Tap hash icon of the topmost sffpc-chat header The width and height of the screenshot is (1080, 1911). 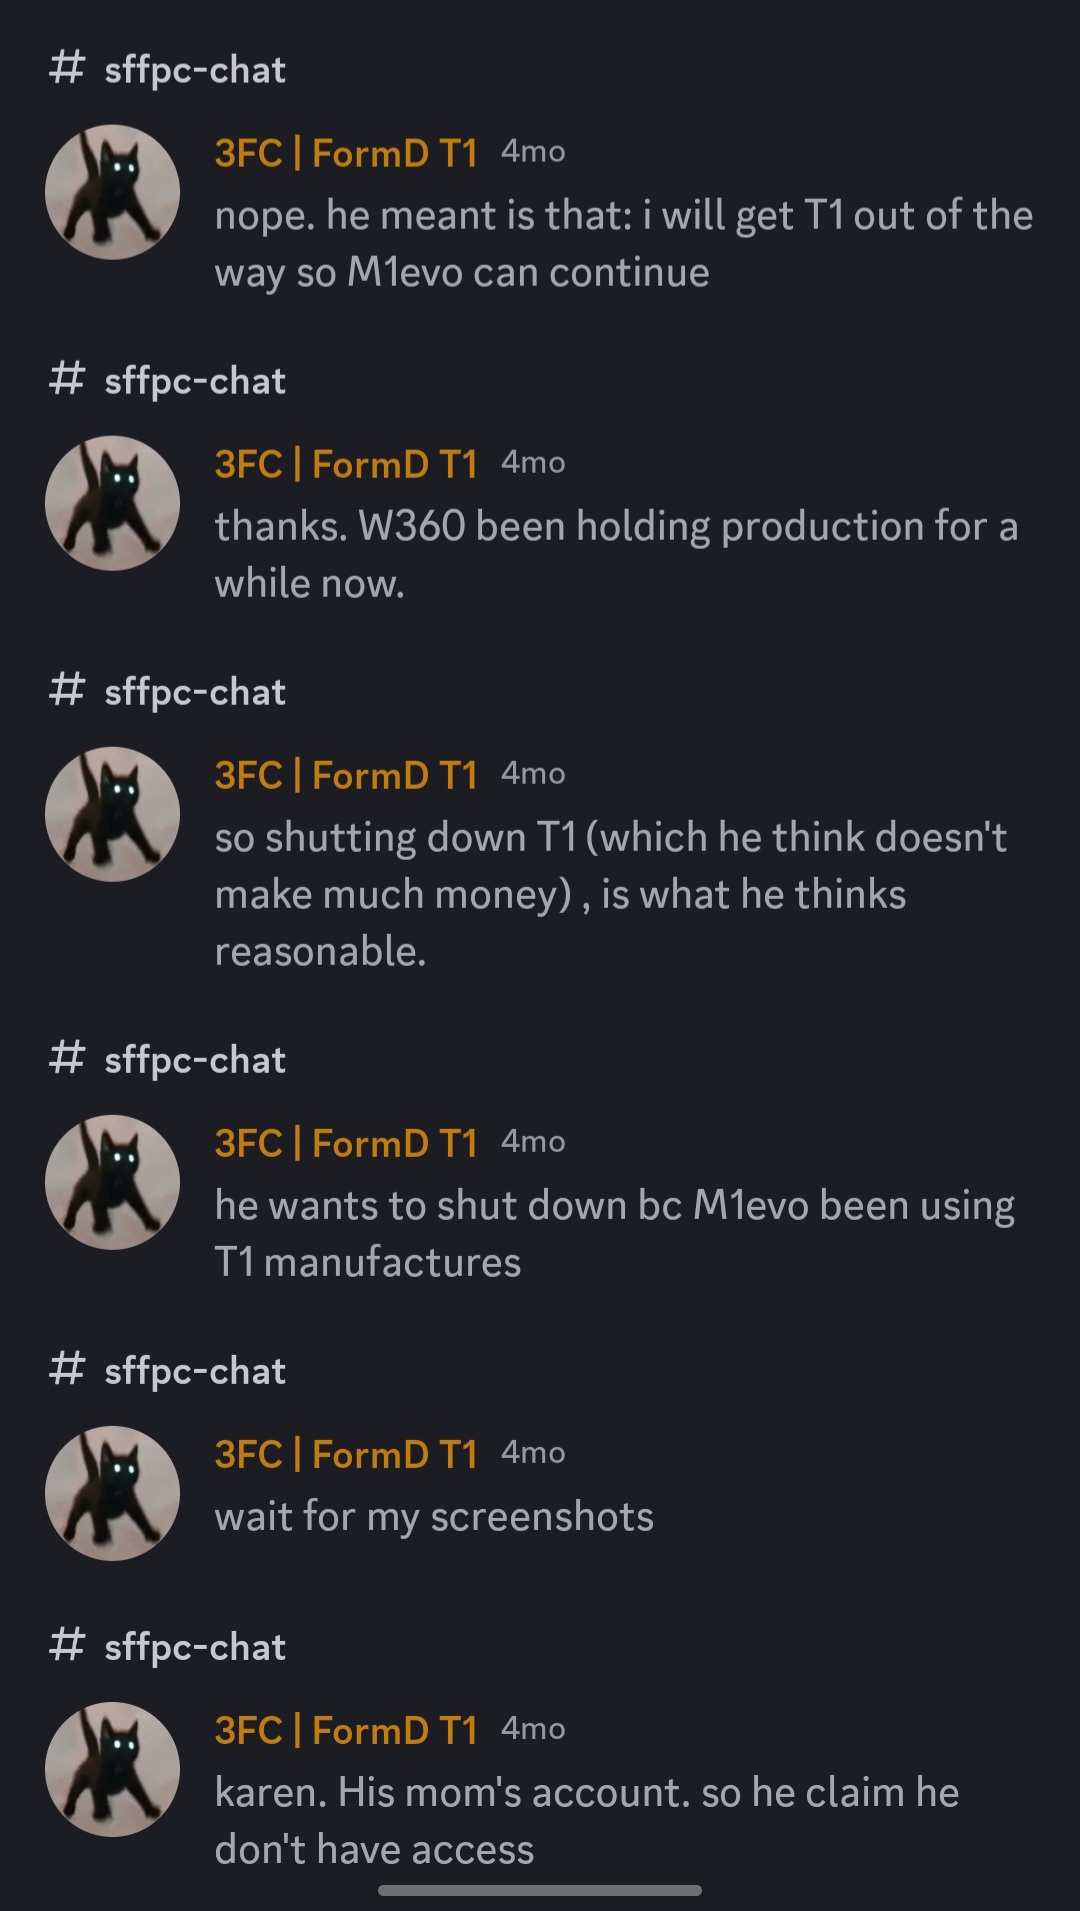(x=66, y=69)
